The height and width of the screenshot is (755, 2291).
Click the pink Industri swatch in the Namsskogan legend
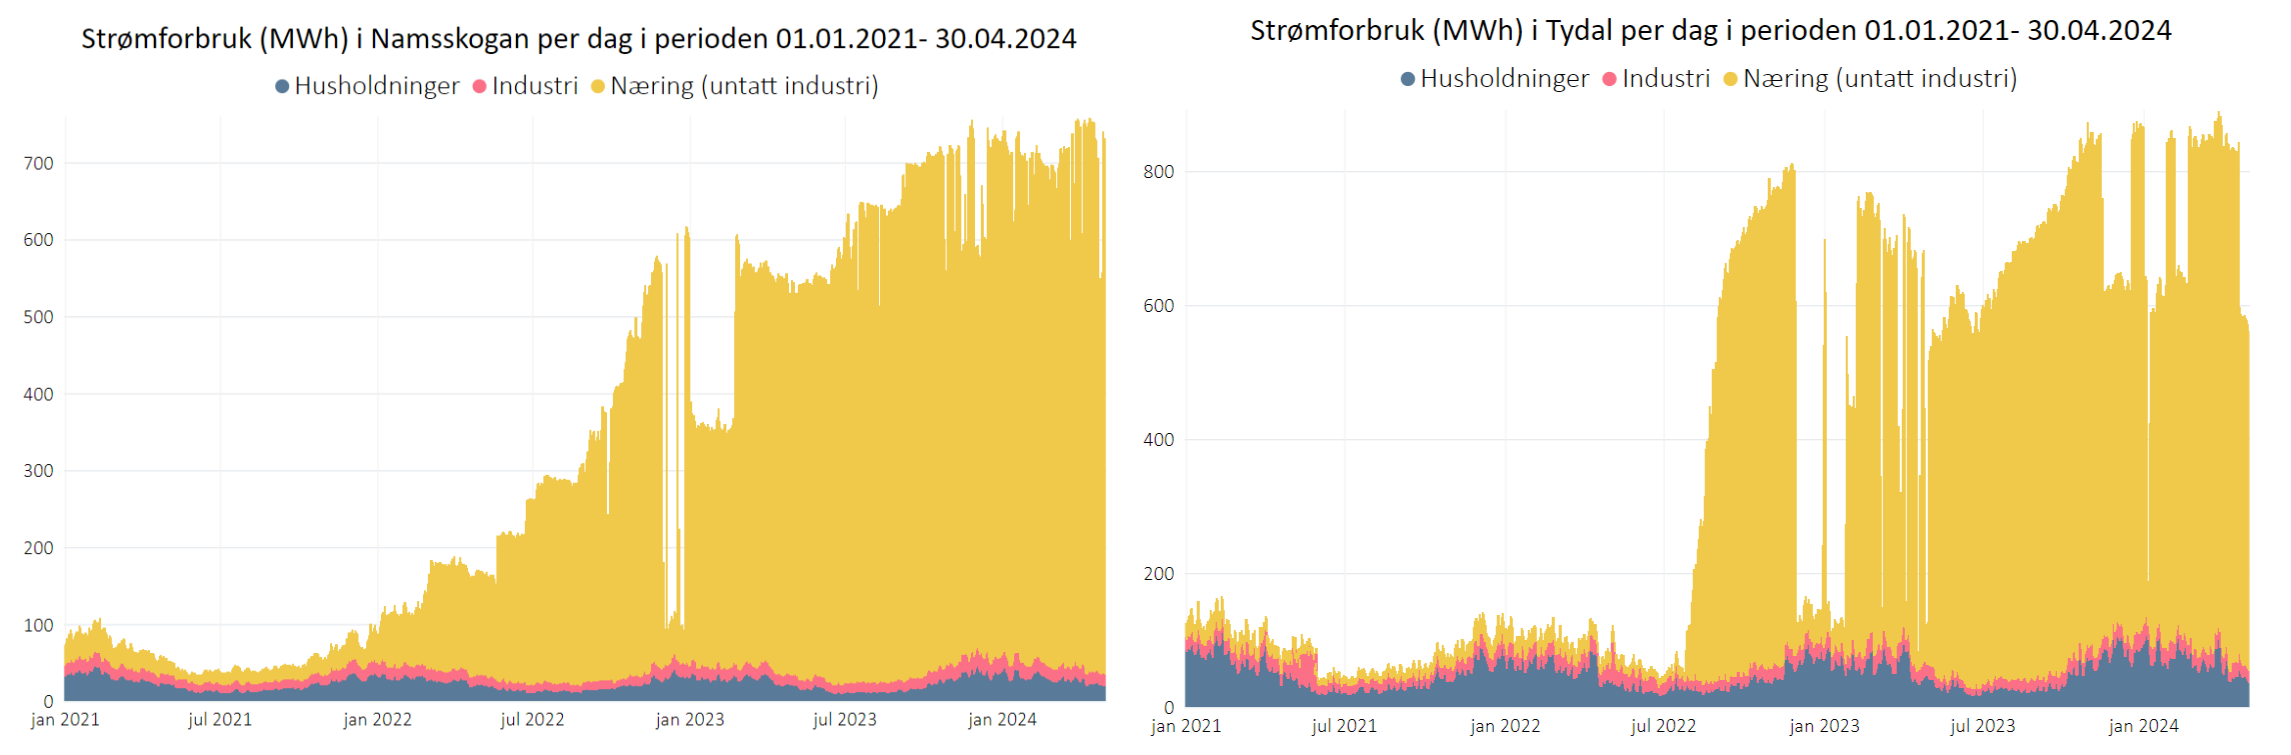point(479,87)
